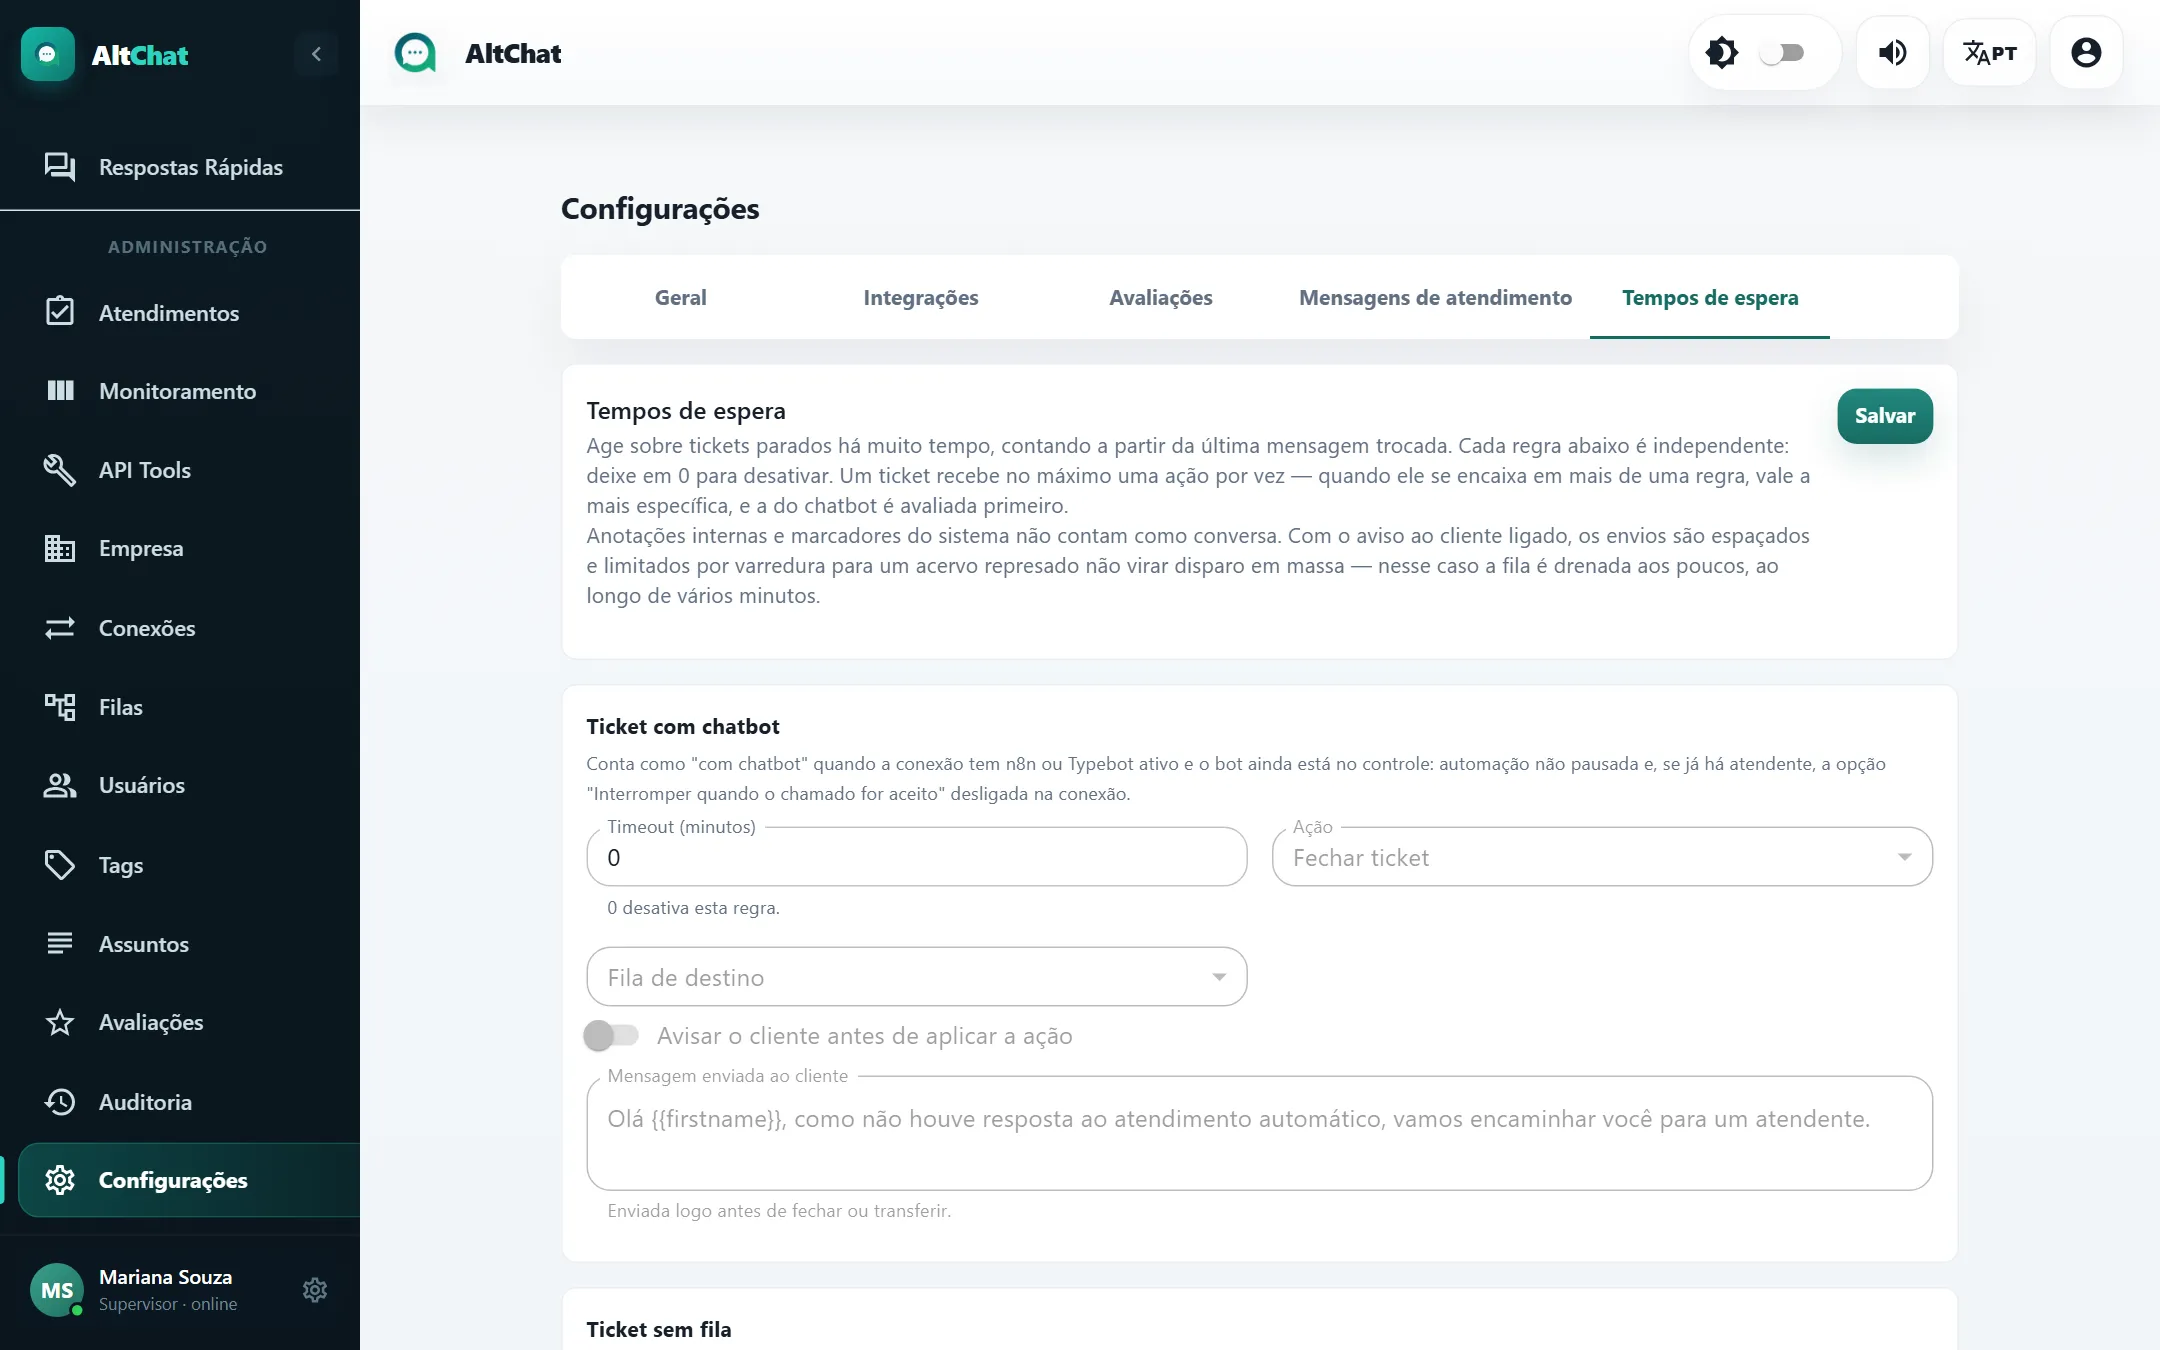Select the Tempos de espera tab
This screenshot has height=1350, width=2160.
pyautogui.click(x=1710, y=297)
